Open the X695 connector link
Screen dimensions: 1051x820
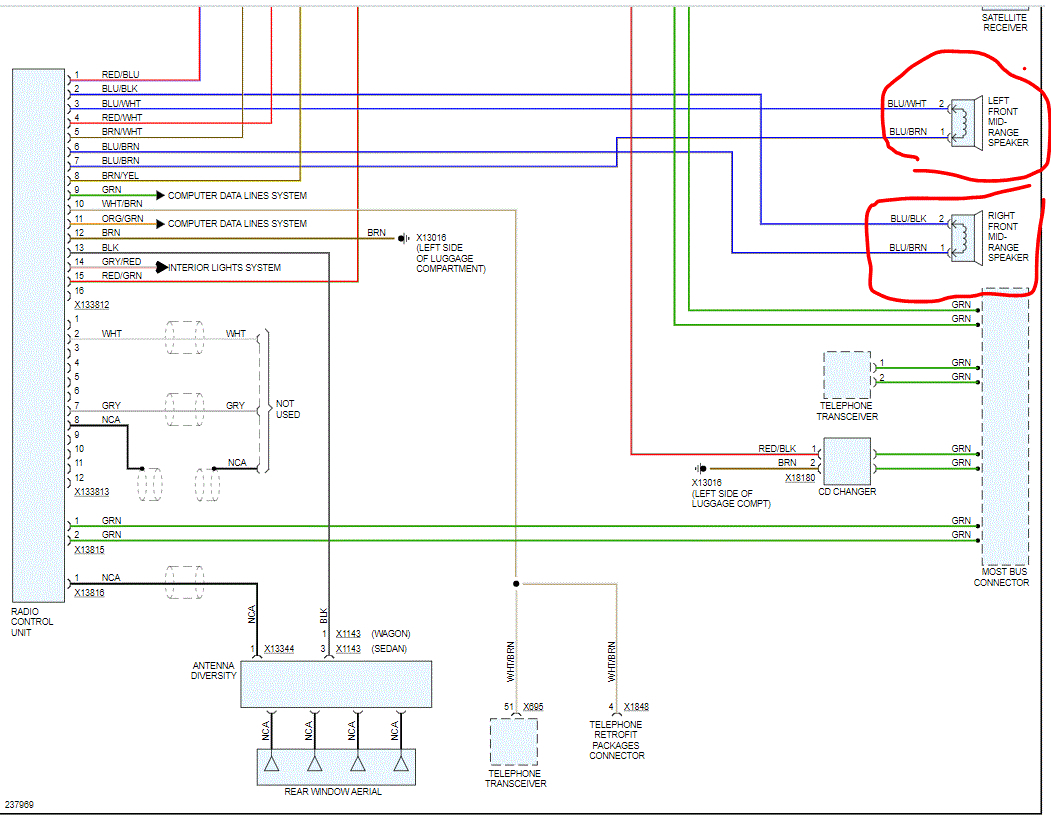tap(533, 707)
